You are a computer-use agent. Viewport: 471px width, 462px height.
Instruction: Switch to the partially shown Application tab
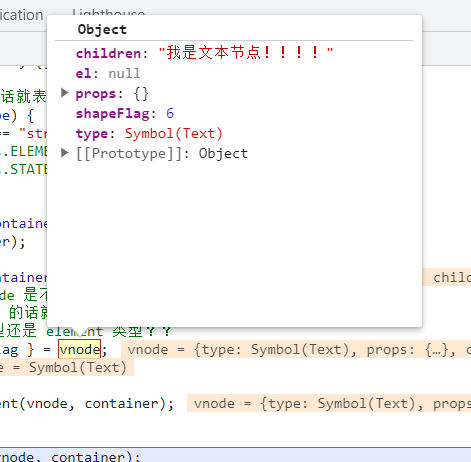(x=22, y=15)
